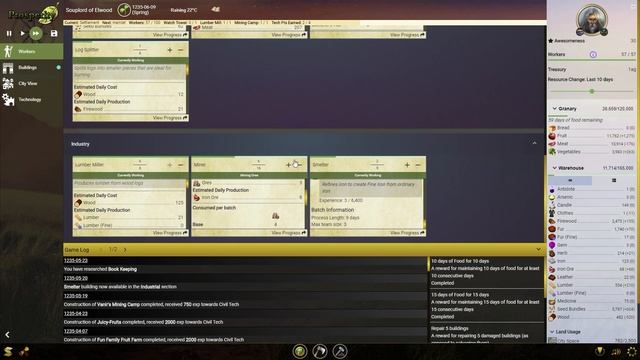640x360 pixels.
Task: Remove a worker from Log Splitter
Action: [180, 50]
